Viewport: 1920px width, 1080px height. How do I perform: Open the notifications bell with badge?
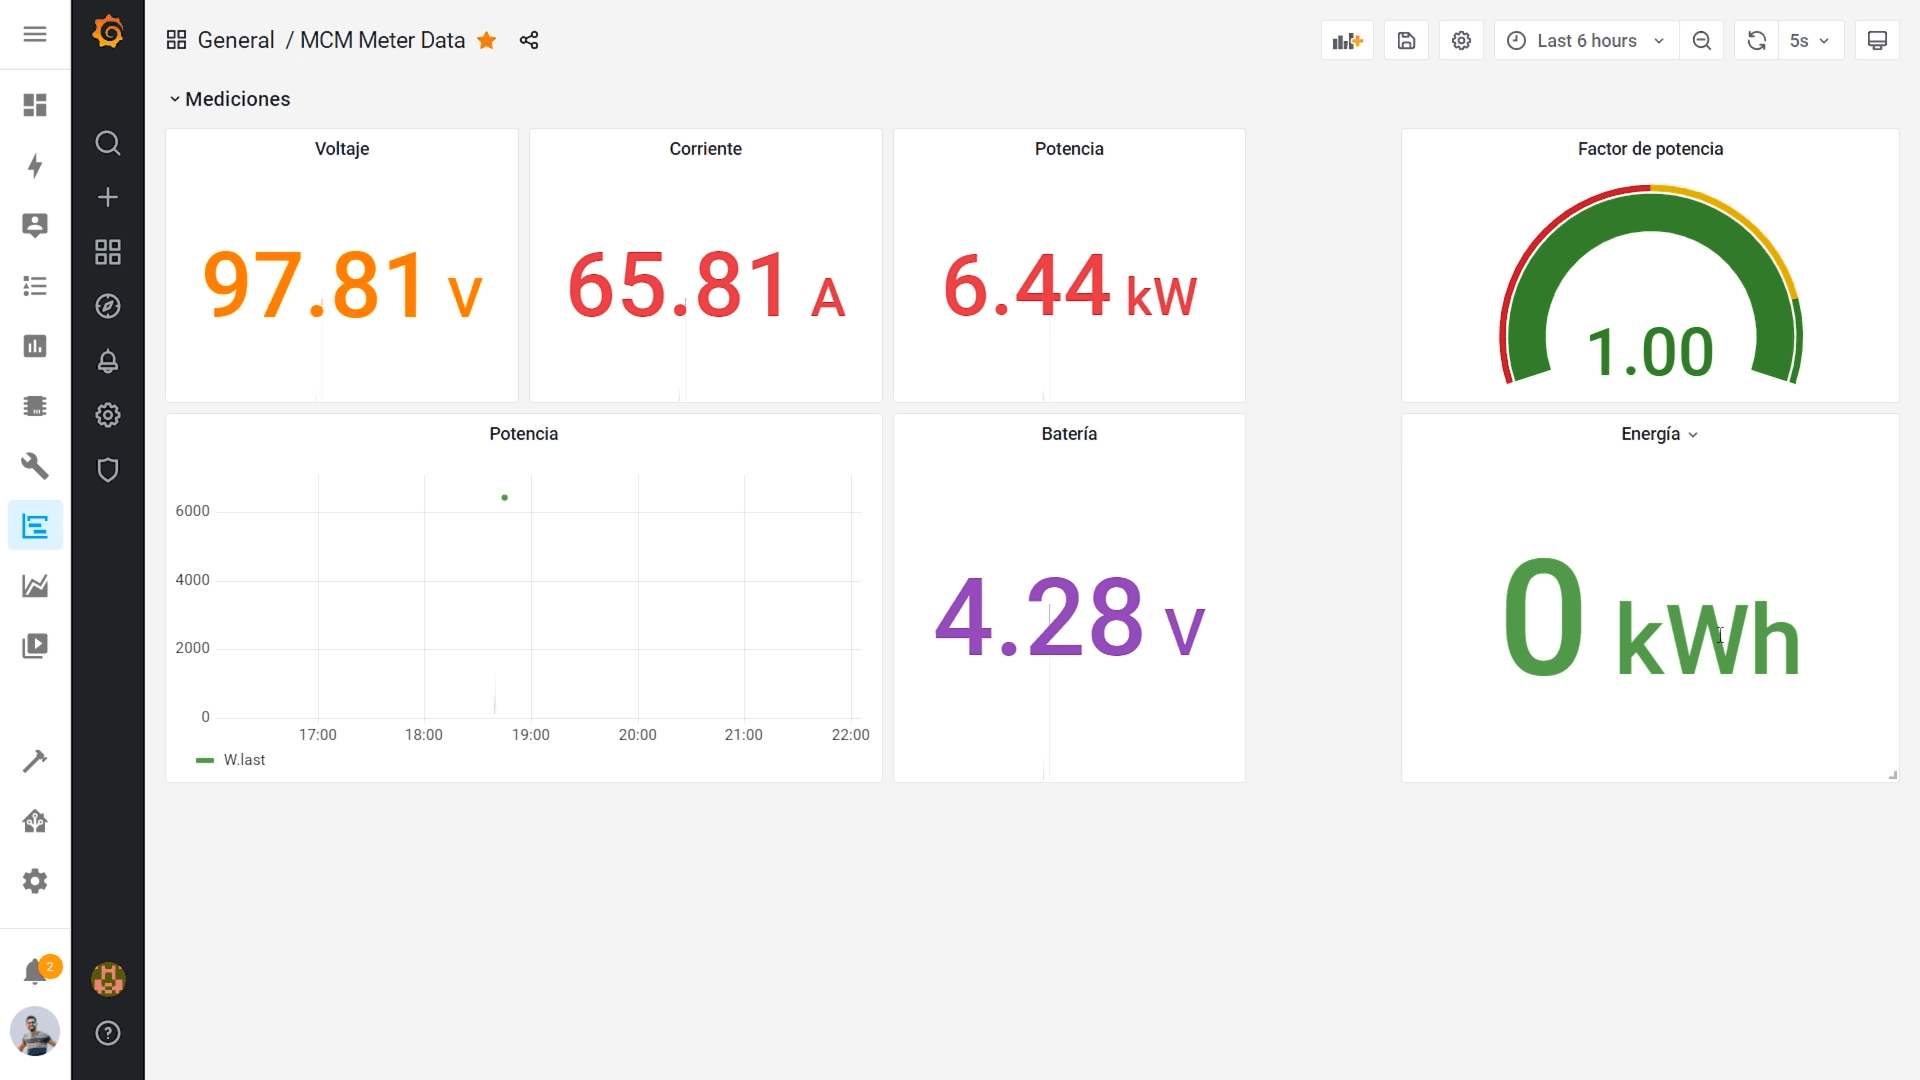pos(36,971)
